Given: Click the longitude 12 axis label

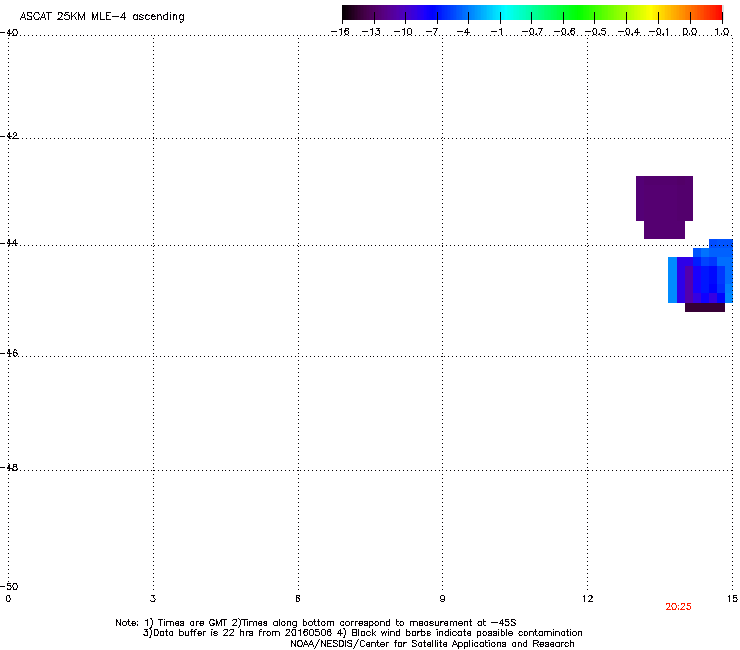Looking at the screenshot, I should click(x=588, y=599).
